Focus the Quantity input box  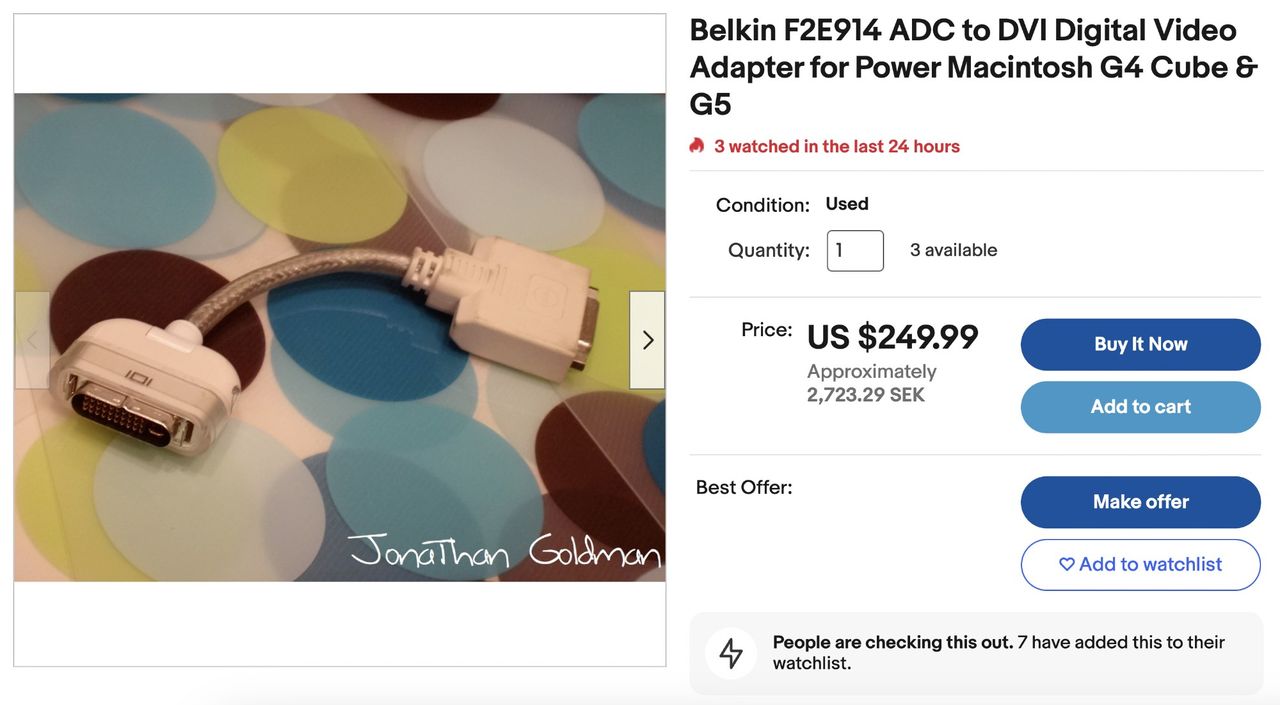pos(855,251)
